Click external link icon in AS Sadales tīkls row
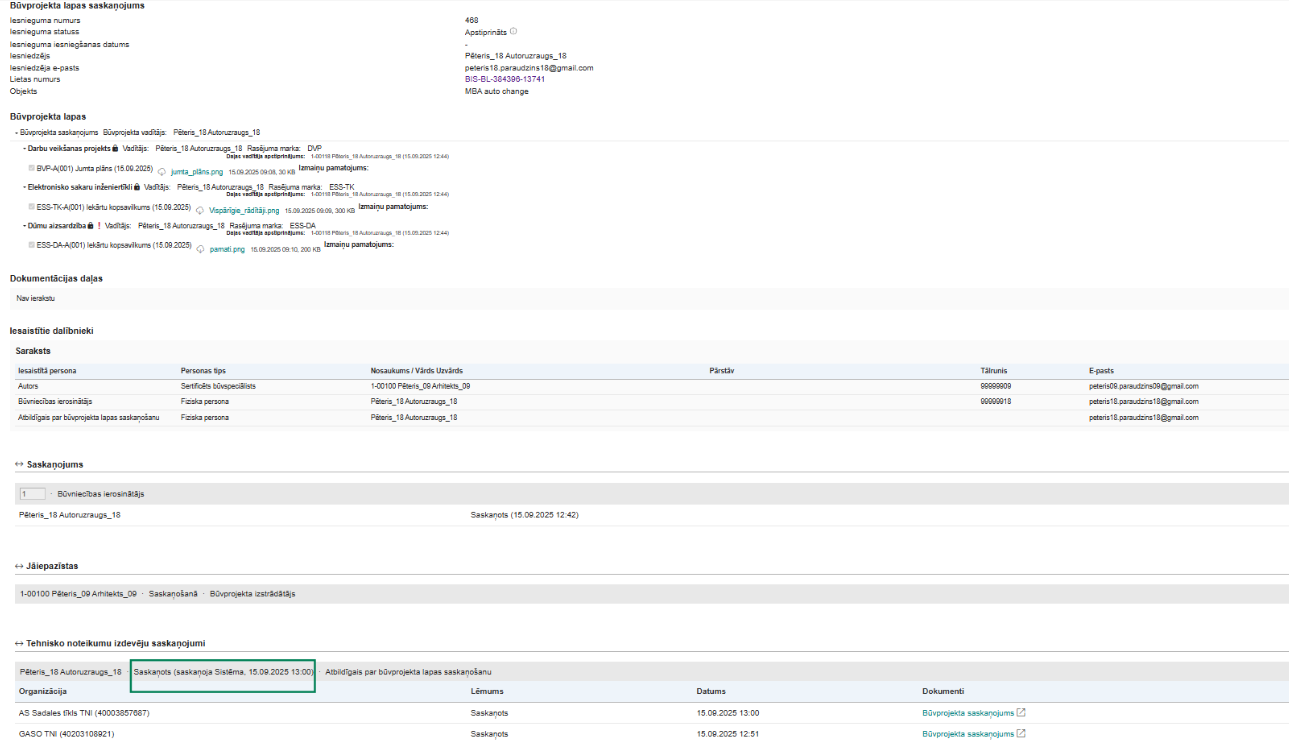Viewport: 1289px width, 740px height. (1021, 713)
